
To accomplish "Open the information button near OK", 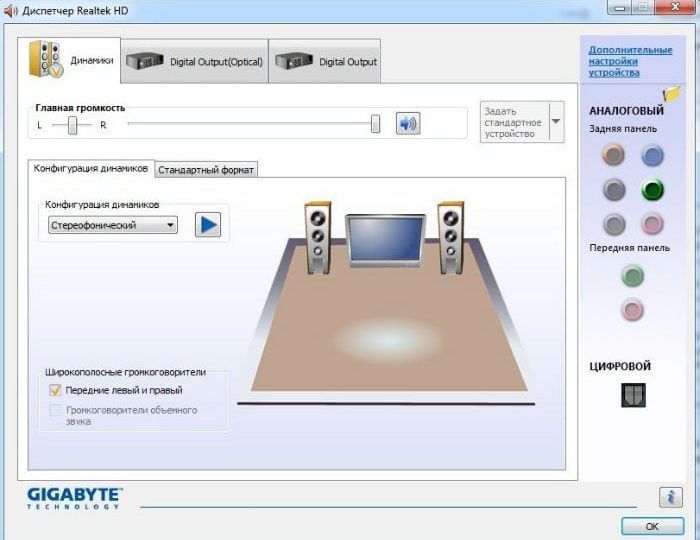I will click(670, 497).
